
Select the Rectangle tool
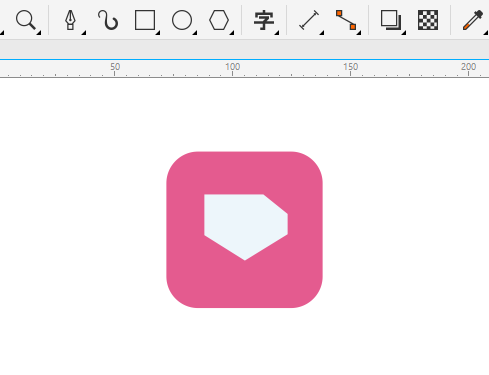click(145, 20)
